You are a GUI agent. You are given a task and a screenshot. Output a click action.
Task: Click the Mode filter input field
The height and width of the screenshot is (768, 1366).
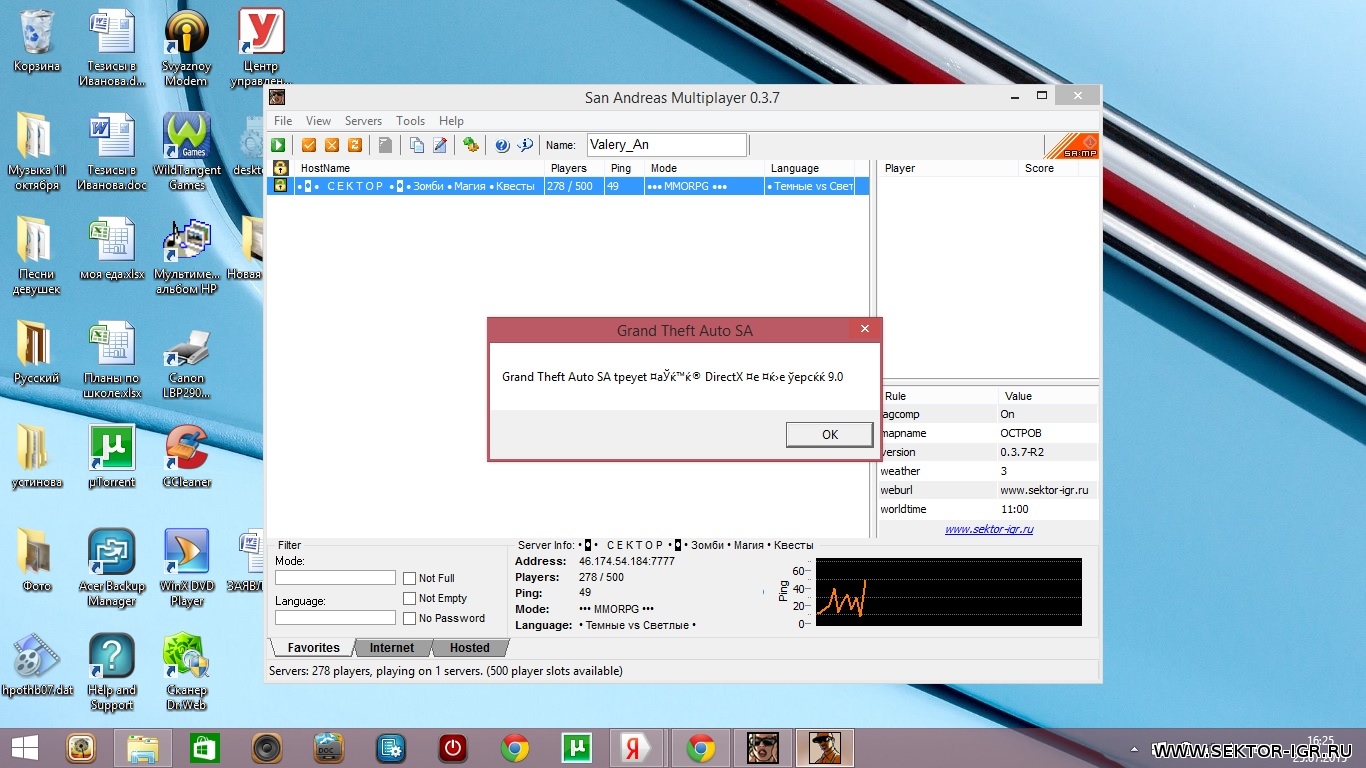pyautogui.click(x=335, y=578)
